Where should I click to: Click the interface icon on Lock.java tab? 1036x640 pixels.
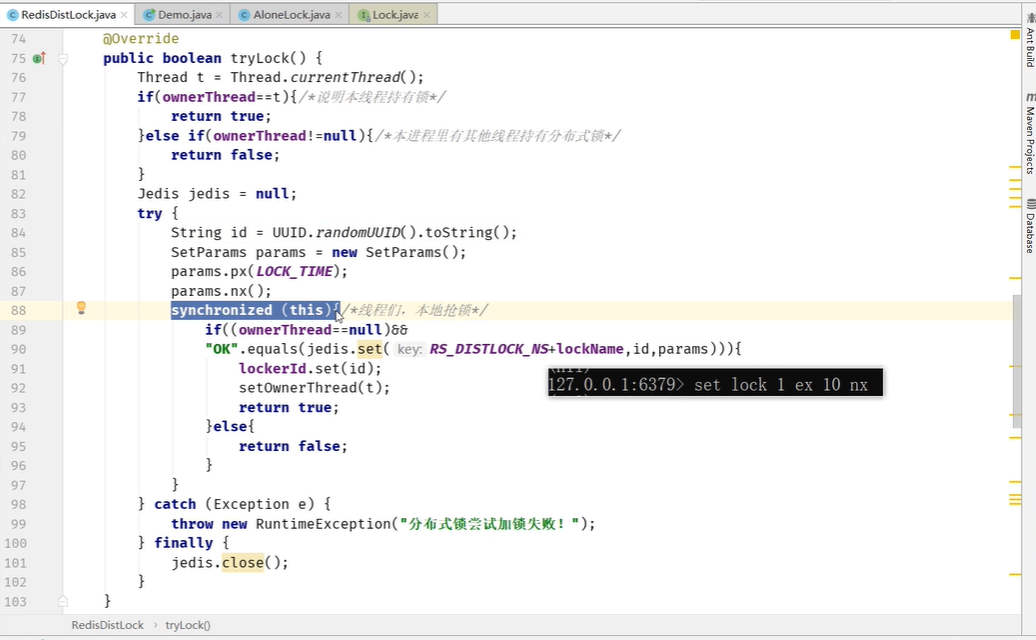pyautogui.click(x=363, y=15)
